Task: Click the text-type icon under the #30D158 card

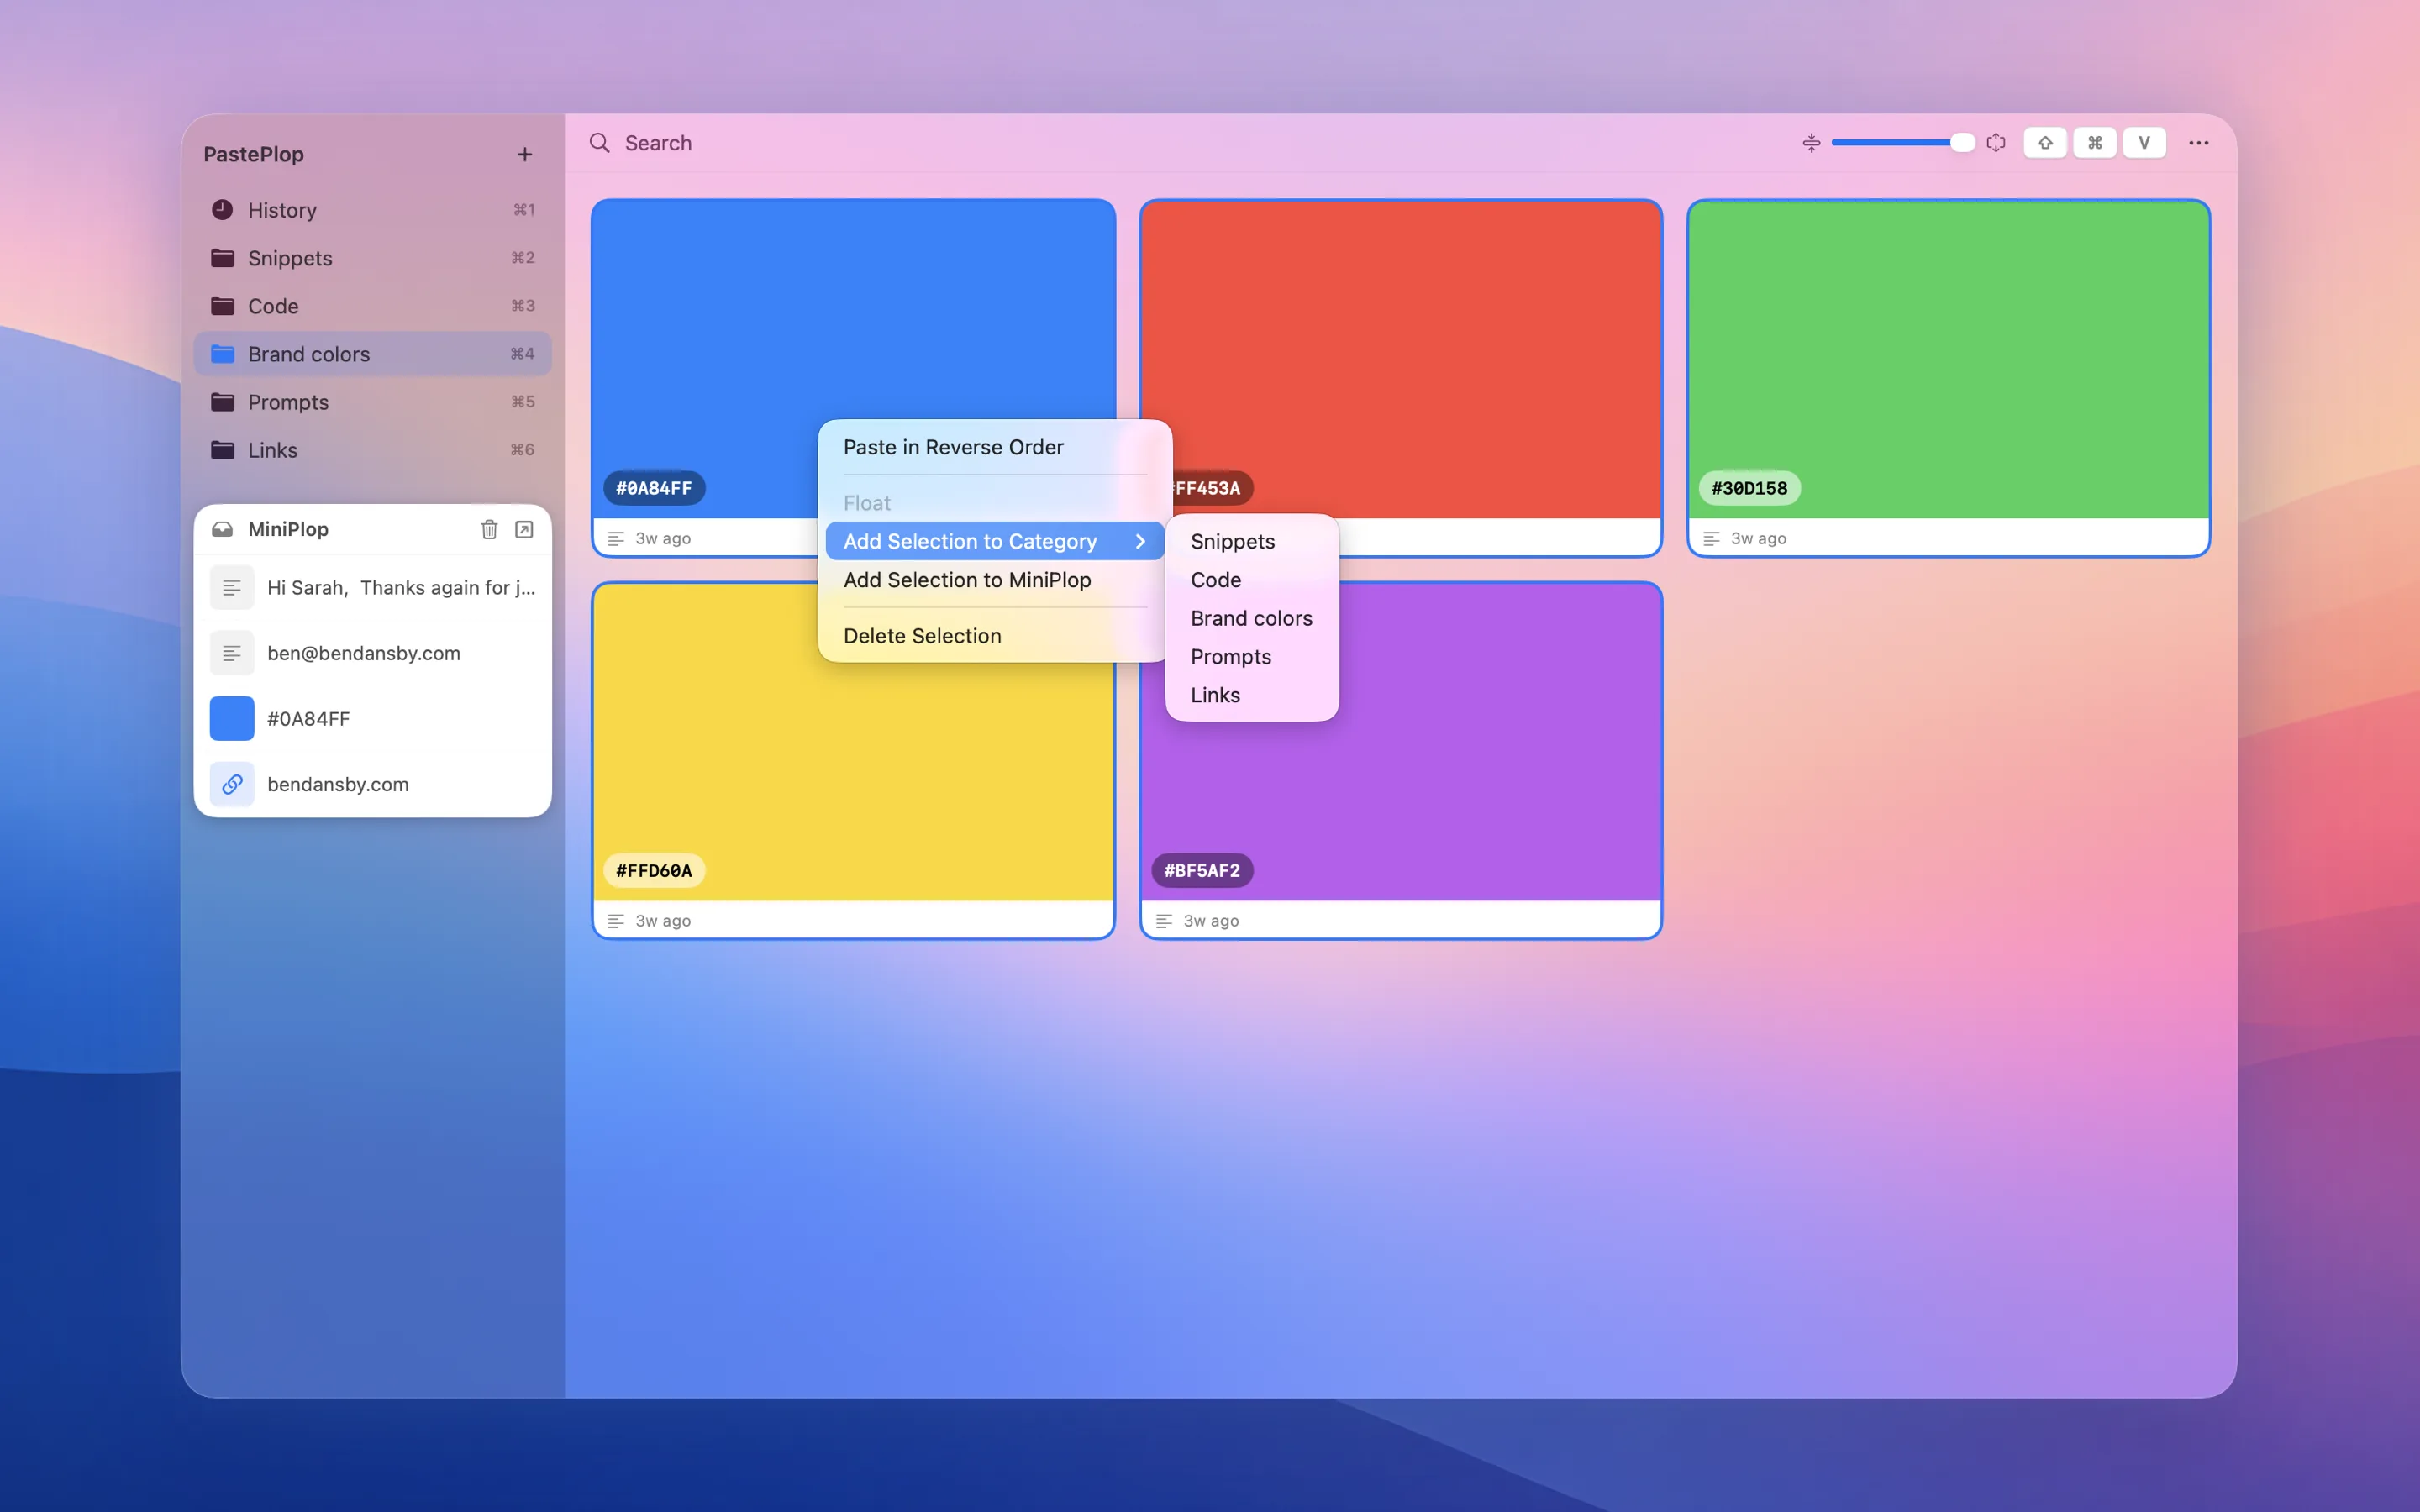Action: [x=1712, y=539]
